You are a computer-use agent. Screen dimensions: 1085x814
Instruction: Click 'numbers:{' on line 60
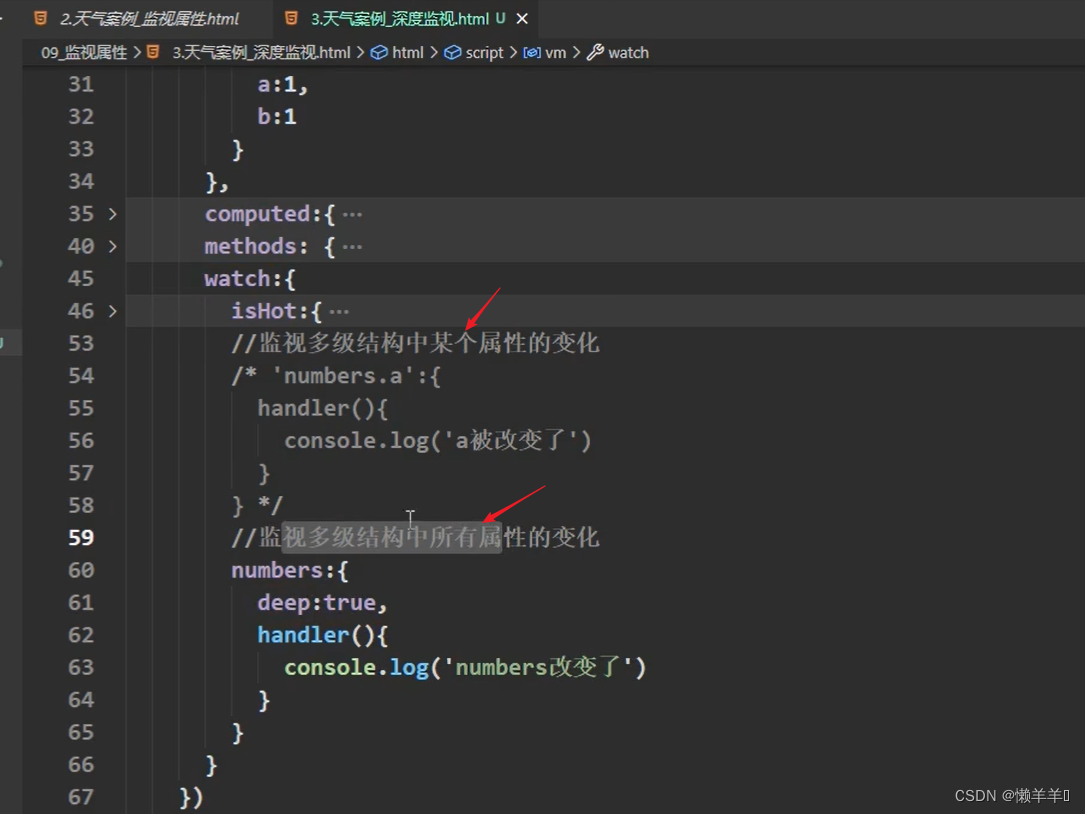coord(290,570)
